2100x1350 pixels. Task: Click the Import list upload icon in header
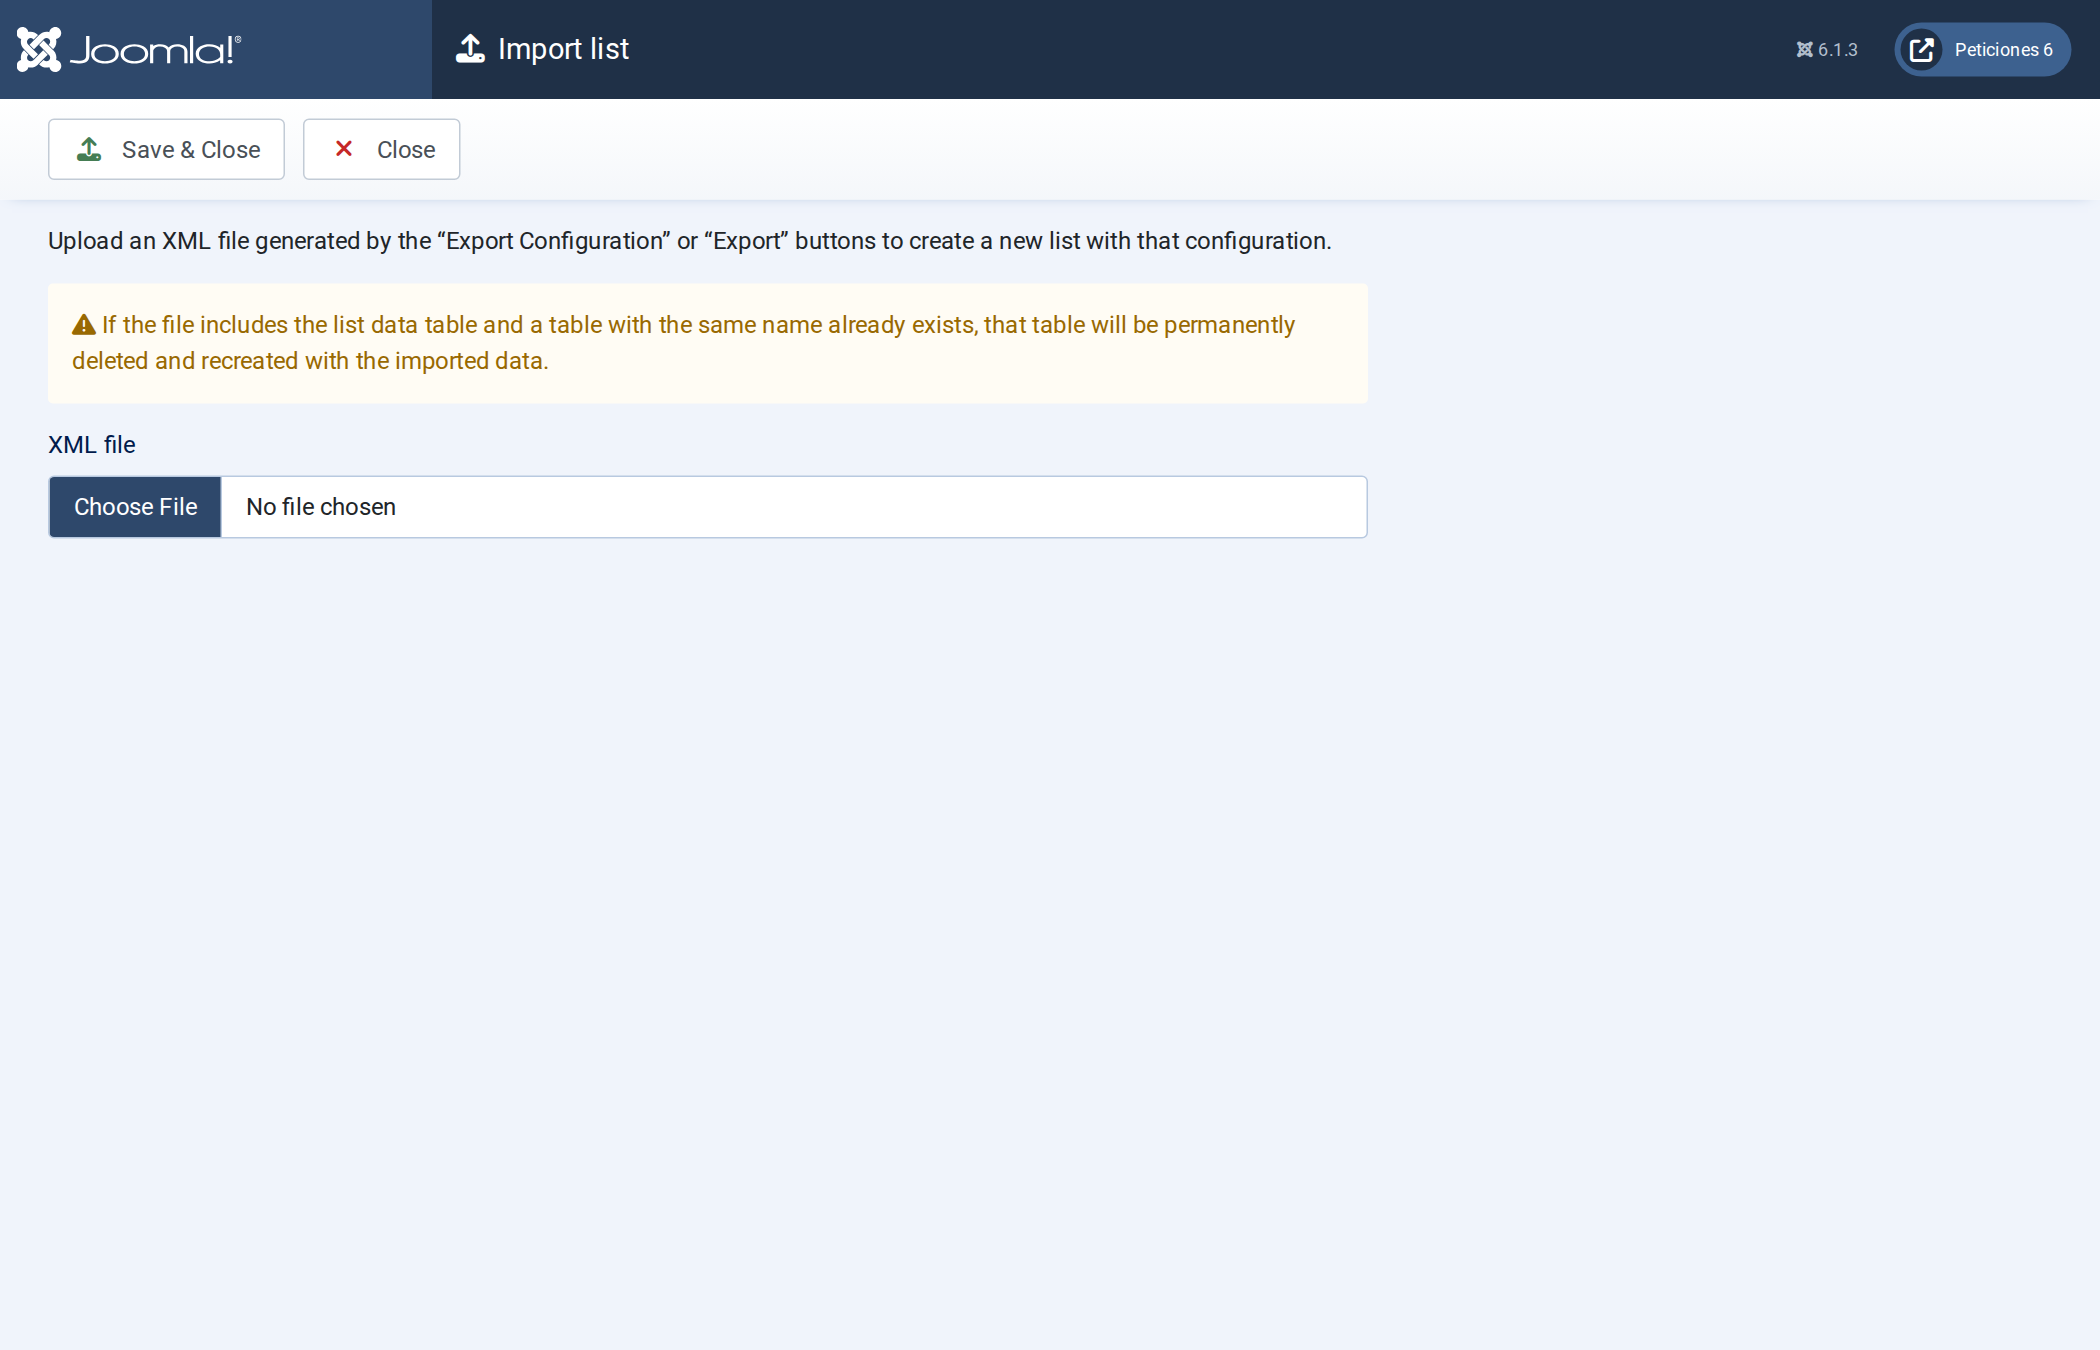pos(470,49)
